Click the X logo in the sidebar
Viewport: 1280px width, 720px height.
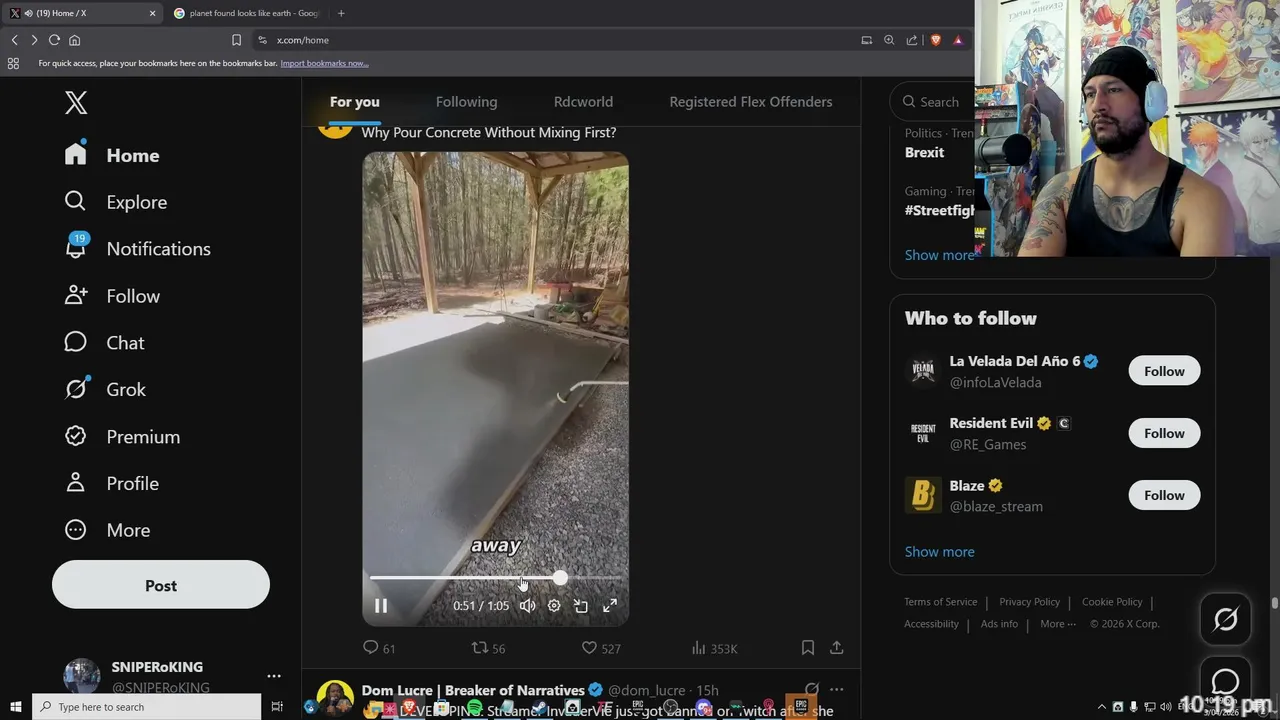[x=76, y=102]
